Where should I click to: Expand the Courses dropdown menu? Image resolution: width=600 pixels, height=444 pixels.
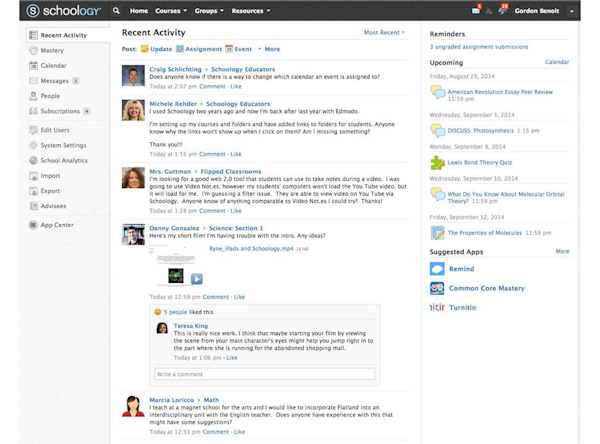coord(171,11)
